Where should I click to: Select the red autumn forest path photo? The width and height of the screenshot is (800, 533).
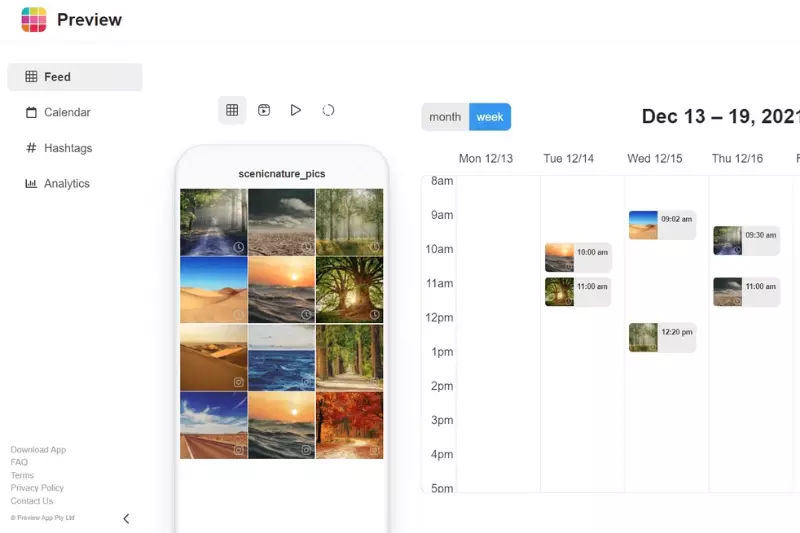[x=349, y=425]
